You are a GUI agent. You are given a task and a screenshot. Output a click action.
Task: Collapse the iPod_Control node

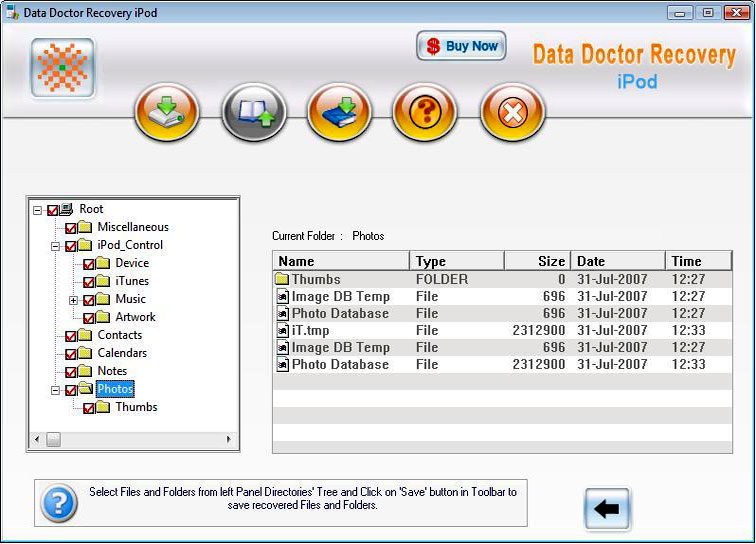[x=55, y=246]
